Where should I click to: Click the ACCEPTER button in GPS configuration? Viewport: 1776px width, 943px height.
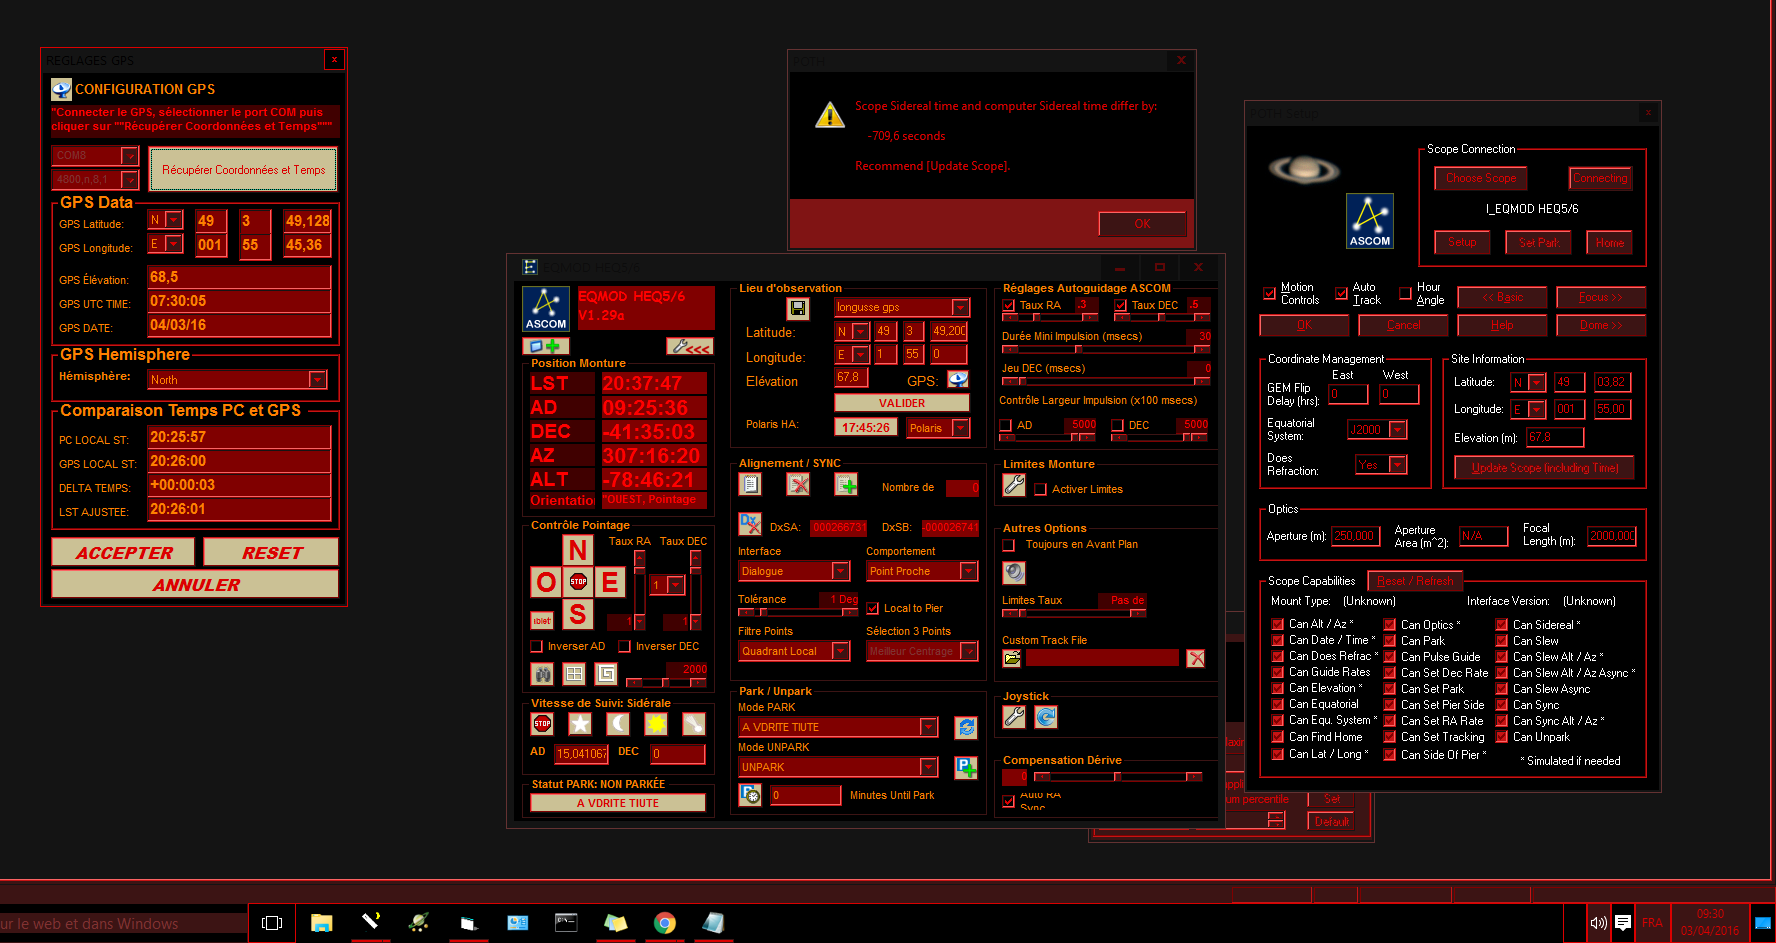click(125, 552)
